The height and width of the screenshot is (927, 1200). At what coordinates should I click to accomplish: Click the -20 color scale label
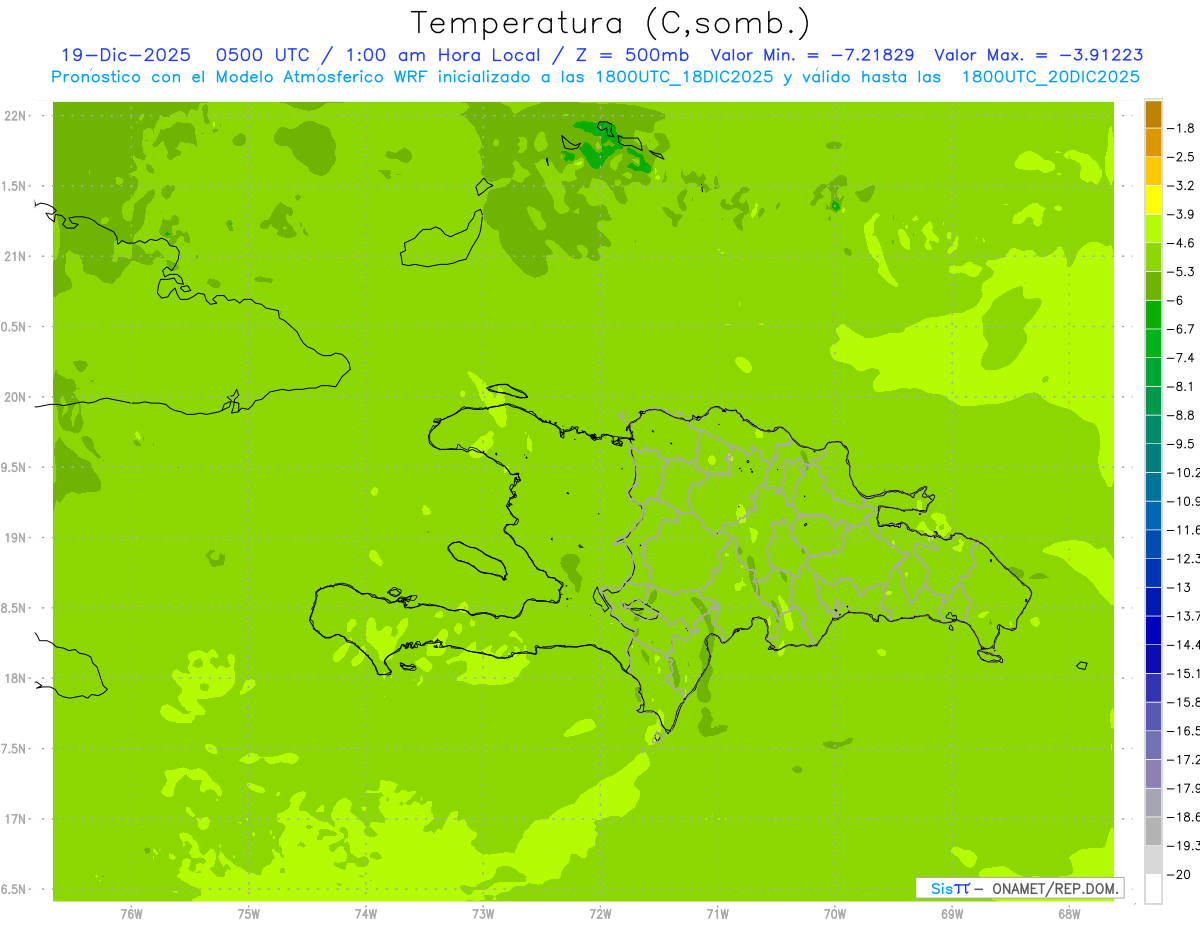(x=1179, y=874)
